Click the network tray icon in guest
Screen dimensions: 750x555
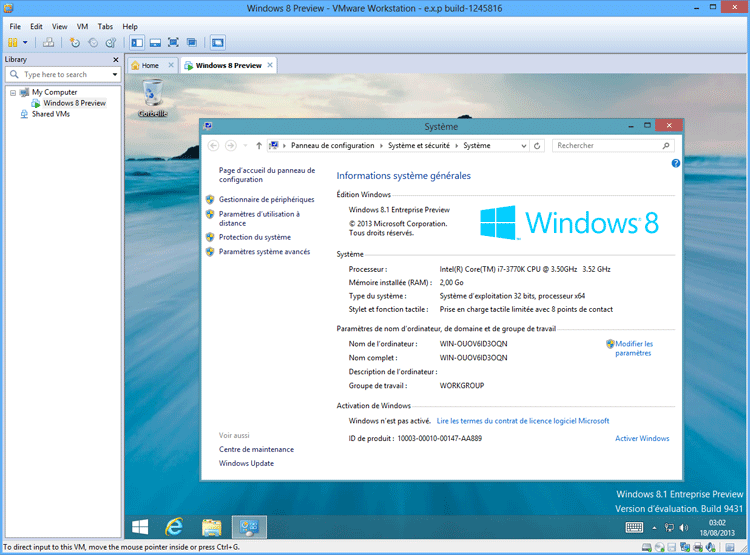[669, 528]
